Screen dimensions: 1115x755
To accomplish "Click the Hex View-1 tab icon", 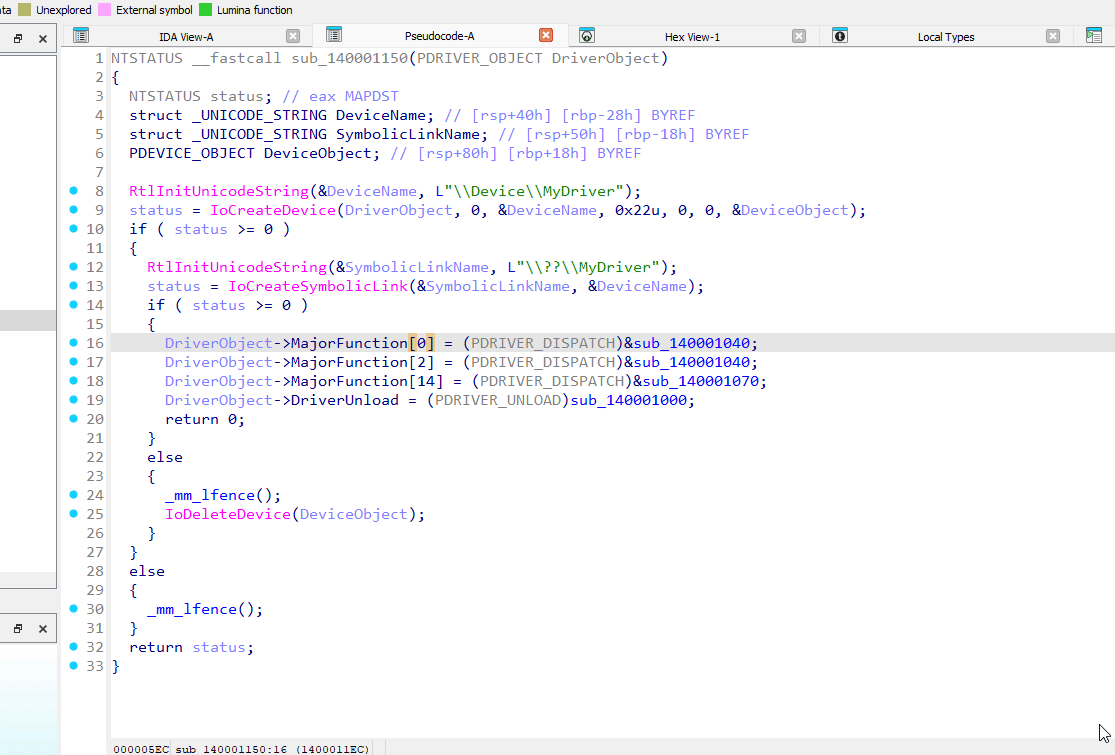I will click(587, 36).
